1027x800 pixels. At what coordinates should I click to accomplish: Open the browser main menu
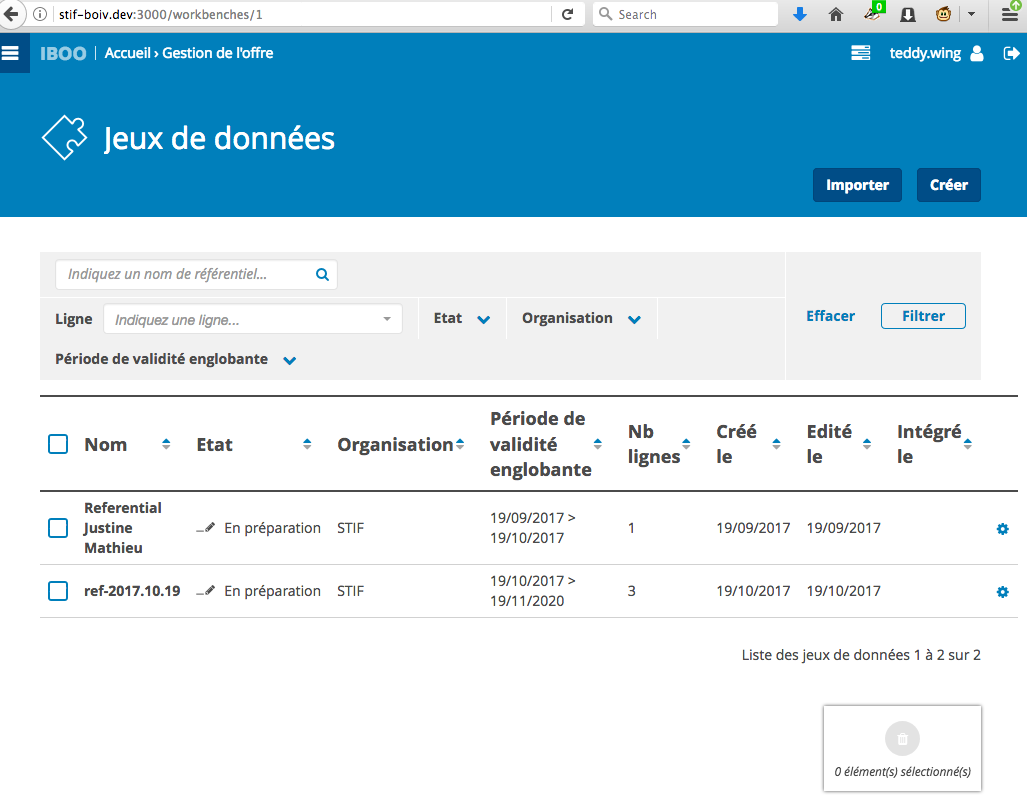[x=1010, y=14]
